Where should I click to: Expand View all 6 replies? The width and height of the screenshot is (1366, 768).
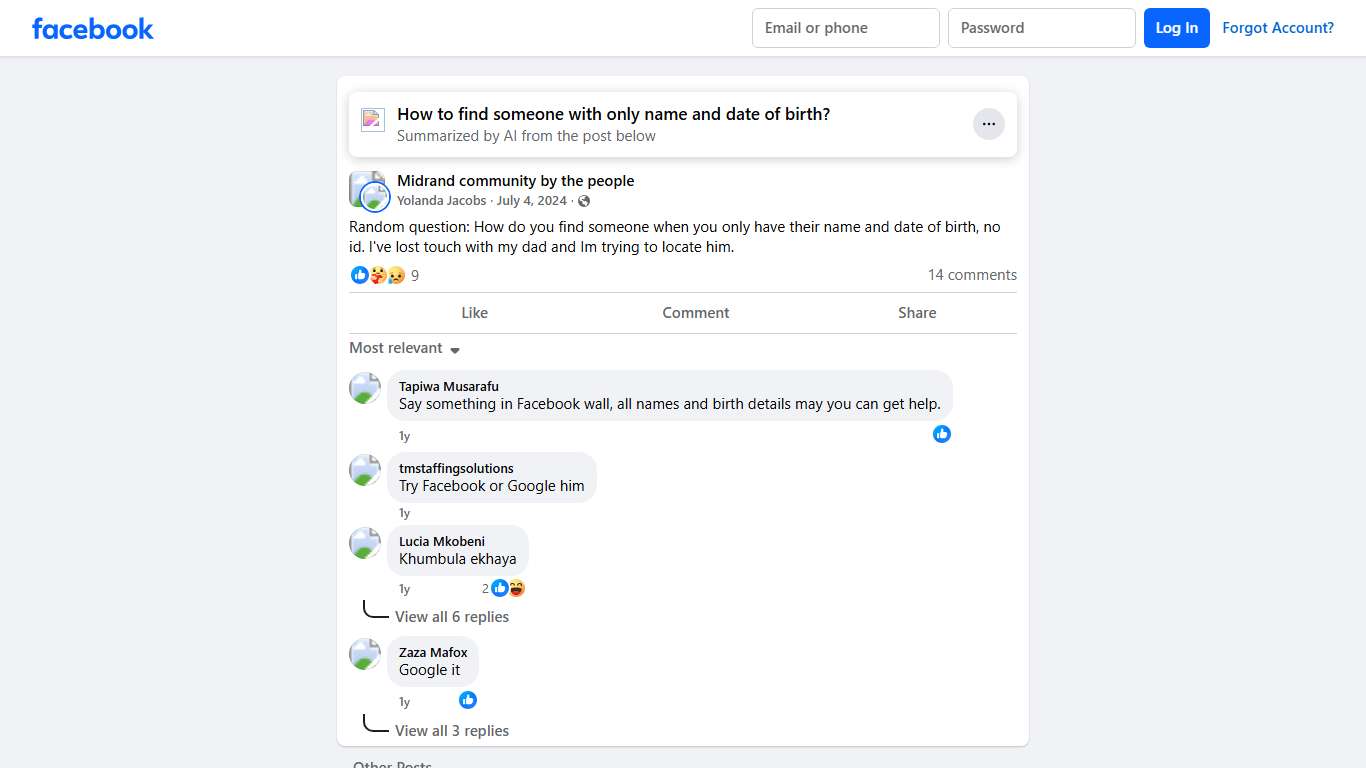click(452, 617)
